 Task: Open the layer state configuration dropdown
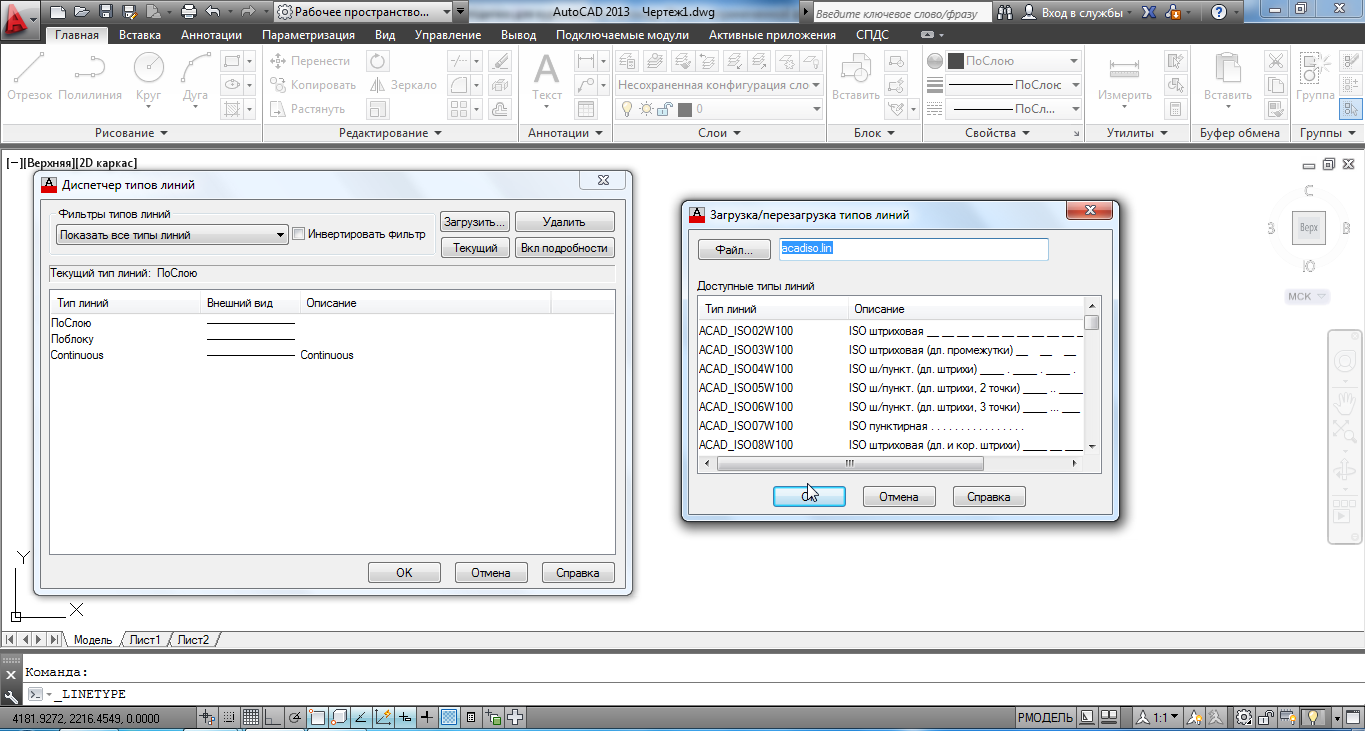point(718,85)
